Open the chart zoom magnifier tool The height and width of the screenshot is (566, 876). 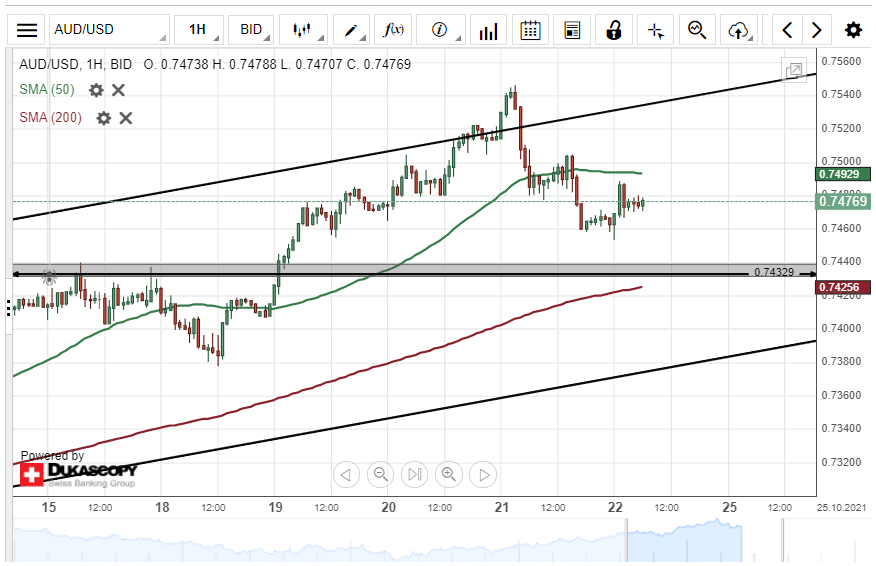697,30
